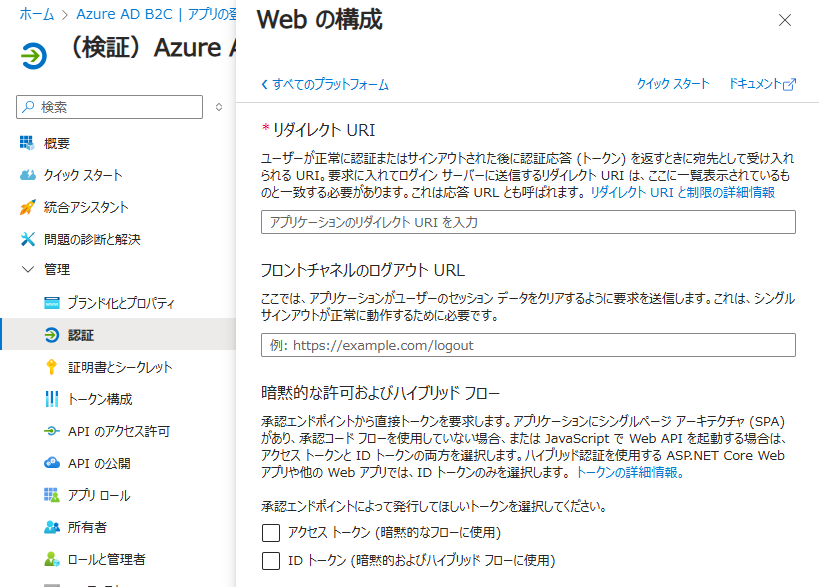Image resolution: width=819 pixels, height=587 pixels.
Task: Click external link icon beside ドキュメント
Action: click(x=790, y=84)
